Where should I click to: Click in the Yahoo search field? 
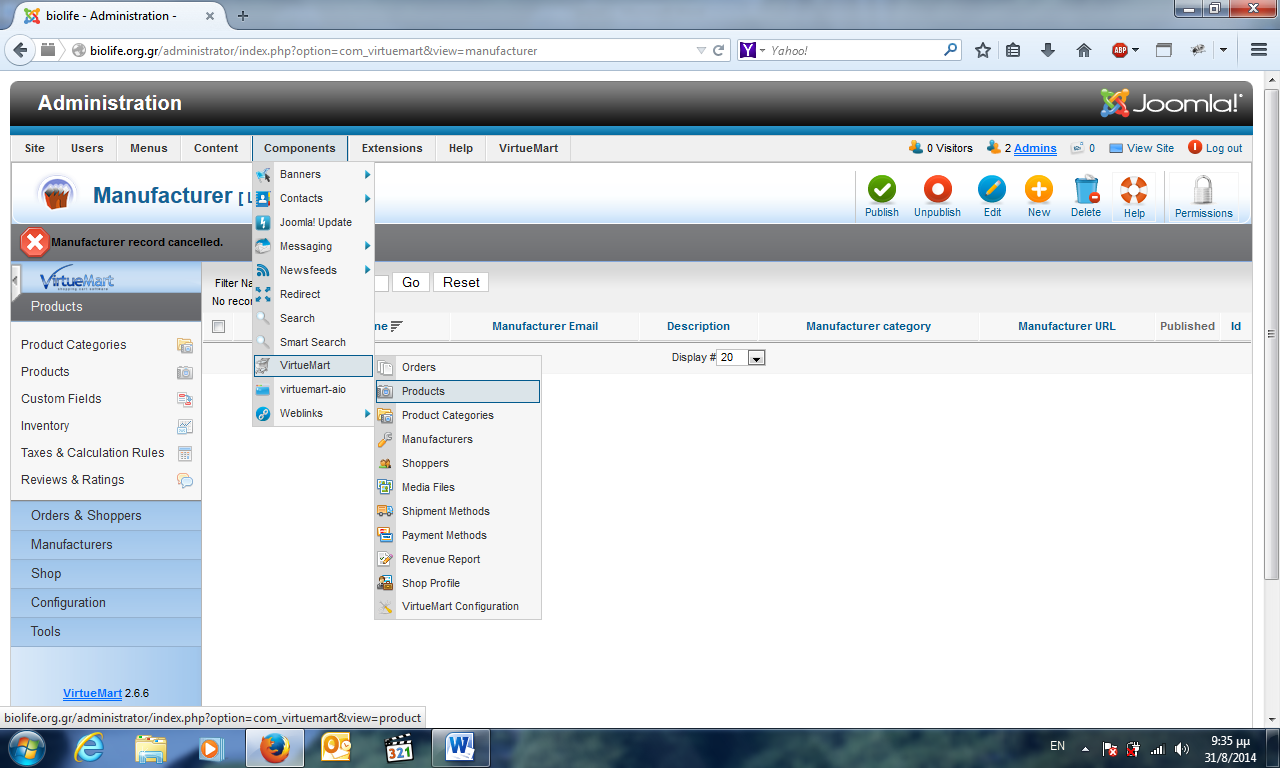(x=855, y=50)
